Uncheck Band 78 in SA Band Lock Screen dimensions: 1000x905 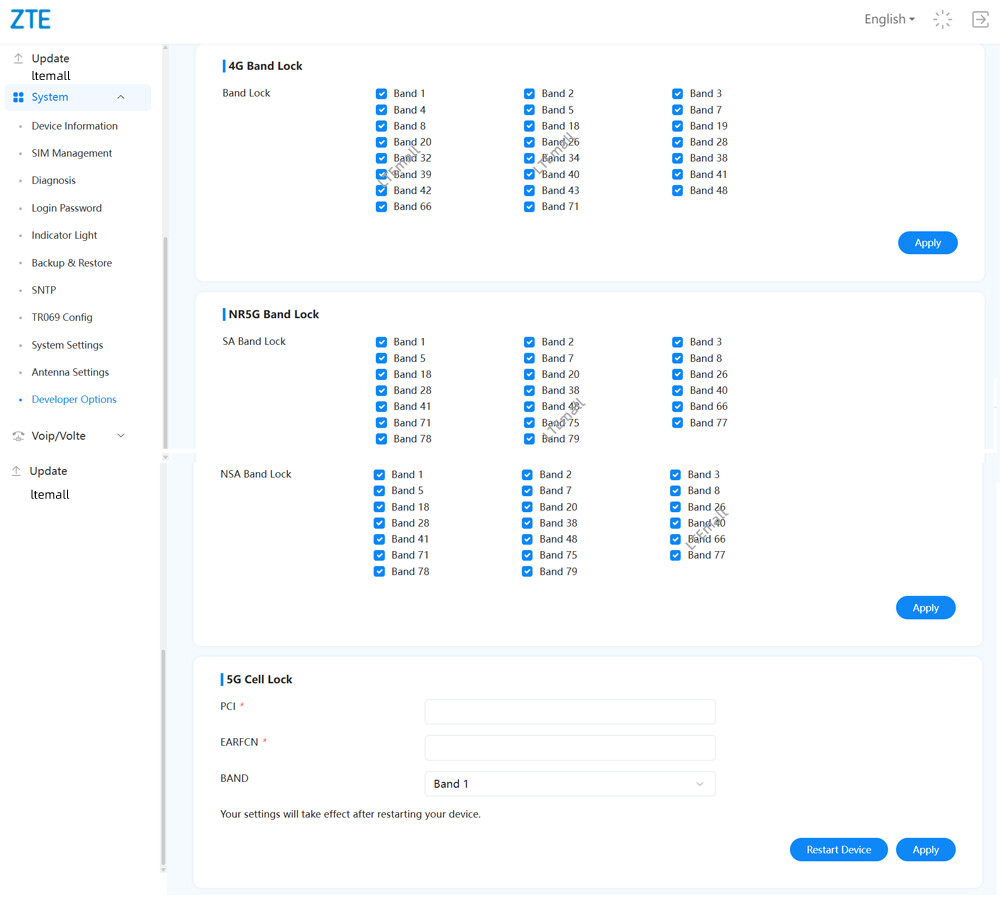(x=381, y=439)
